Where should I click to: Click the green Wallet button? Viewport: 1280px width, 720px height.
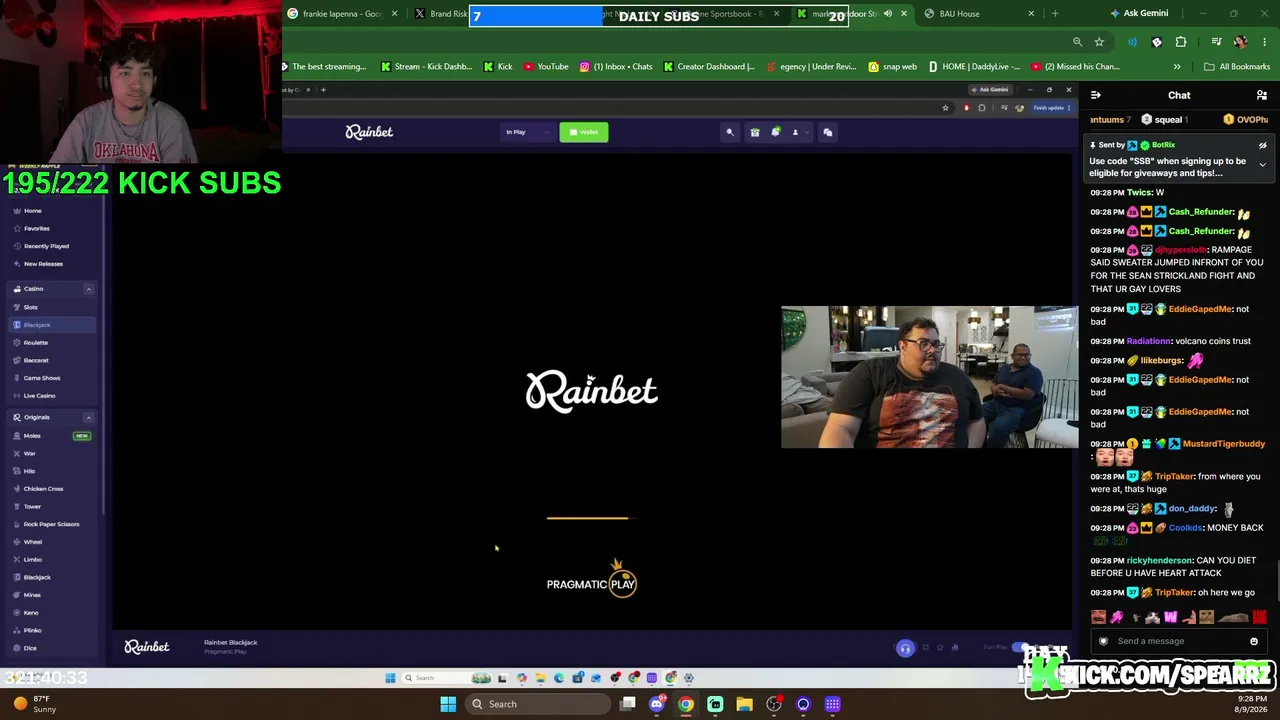(x=584, y=132)
